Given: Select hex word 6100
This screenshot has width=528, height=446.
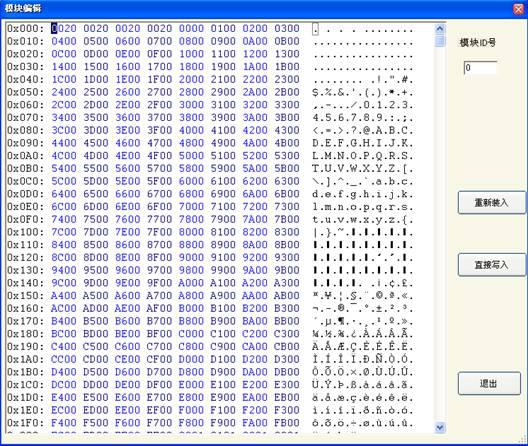Looking at the screenshot, I should [x=223, y=181].
